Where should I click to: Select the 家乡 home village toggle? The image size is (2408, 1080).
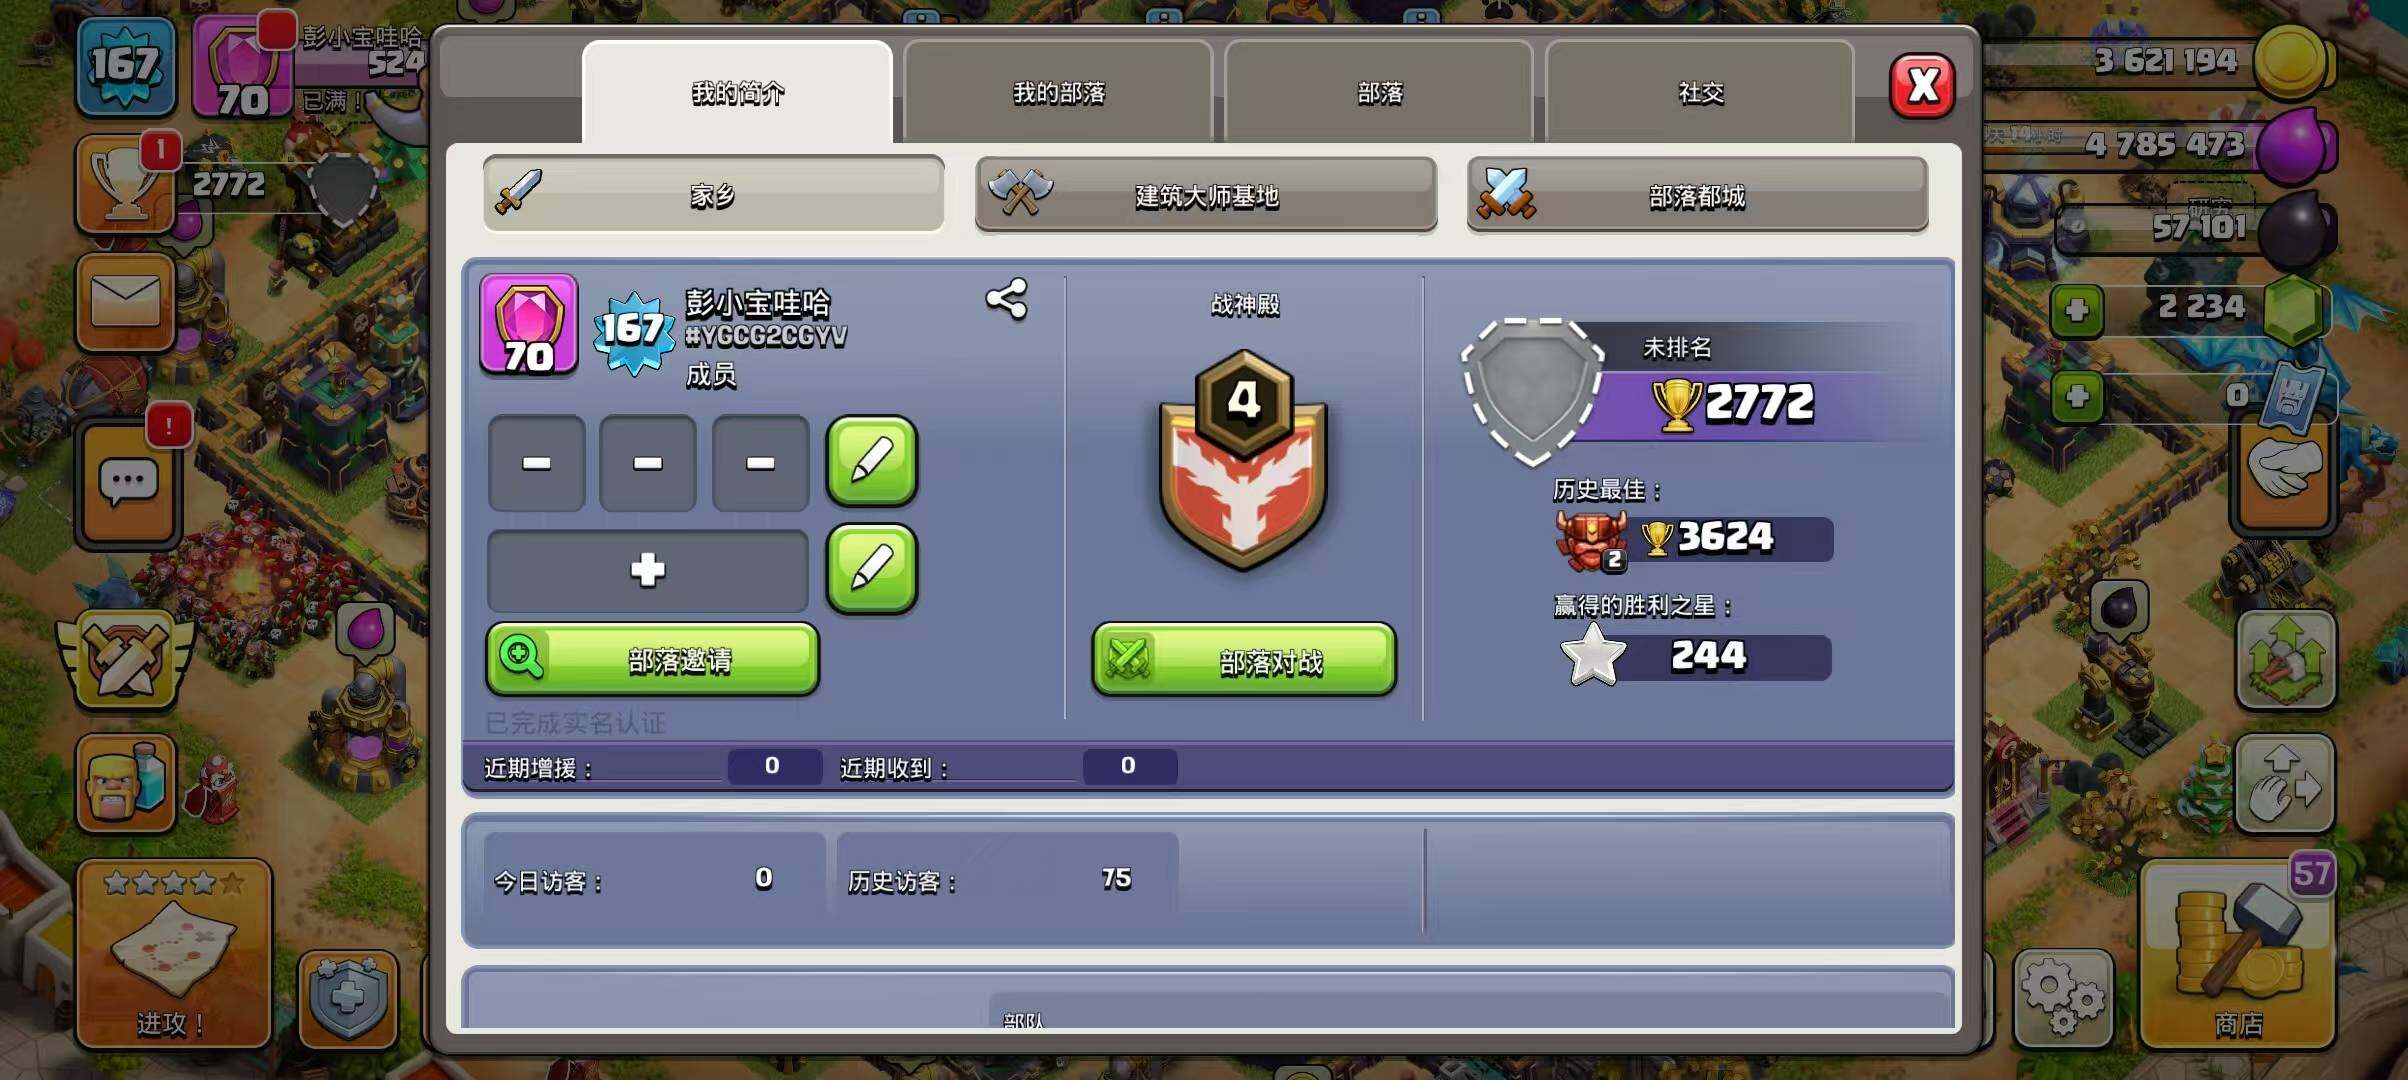point(713,194)
